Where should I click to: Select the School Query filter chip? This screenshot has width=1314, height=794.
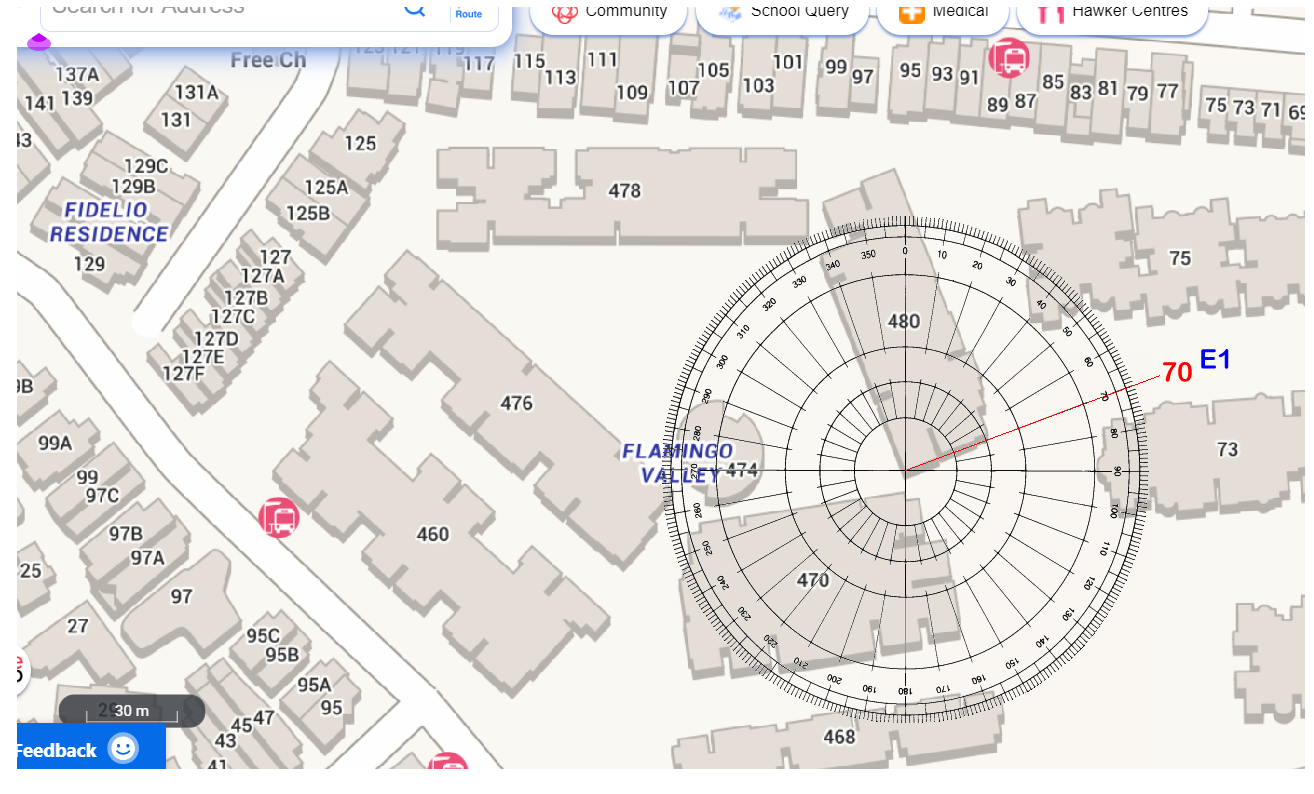[782, 13]
